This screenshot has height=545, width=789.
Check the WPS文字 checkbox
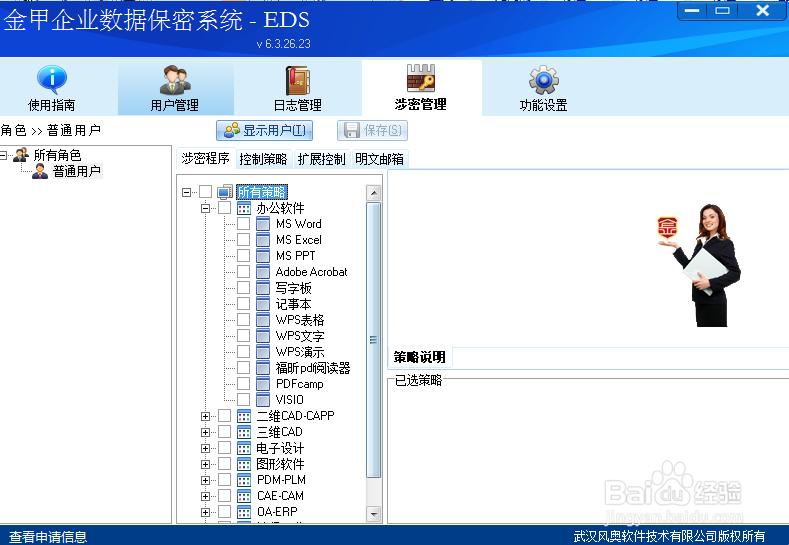pyautogui.click(x=244, y=336)
